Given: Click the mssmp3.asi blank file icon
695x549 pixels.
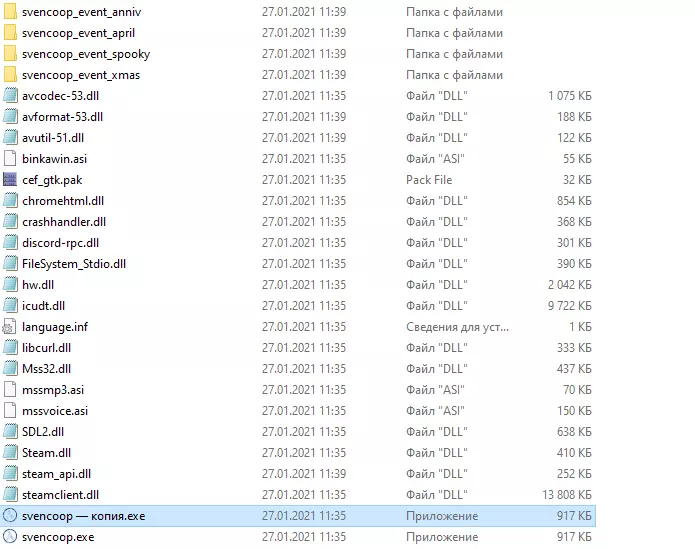Looking at the screenshot, I should tap(10, 389).
